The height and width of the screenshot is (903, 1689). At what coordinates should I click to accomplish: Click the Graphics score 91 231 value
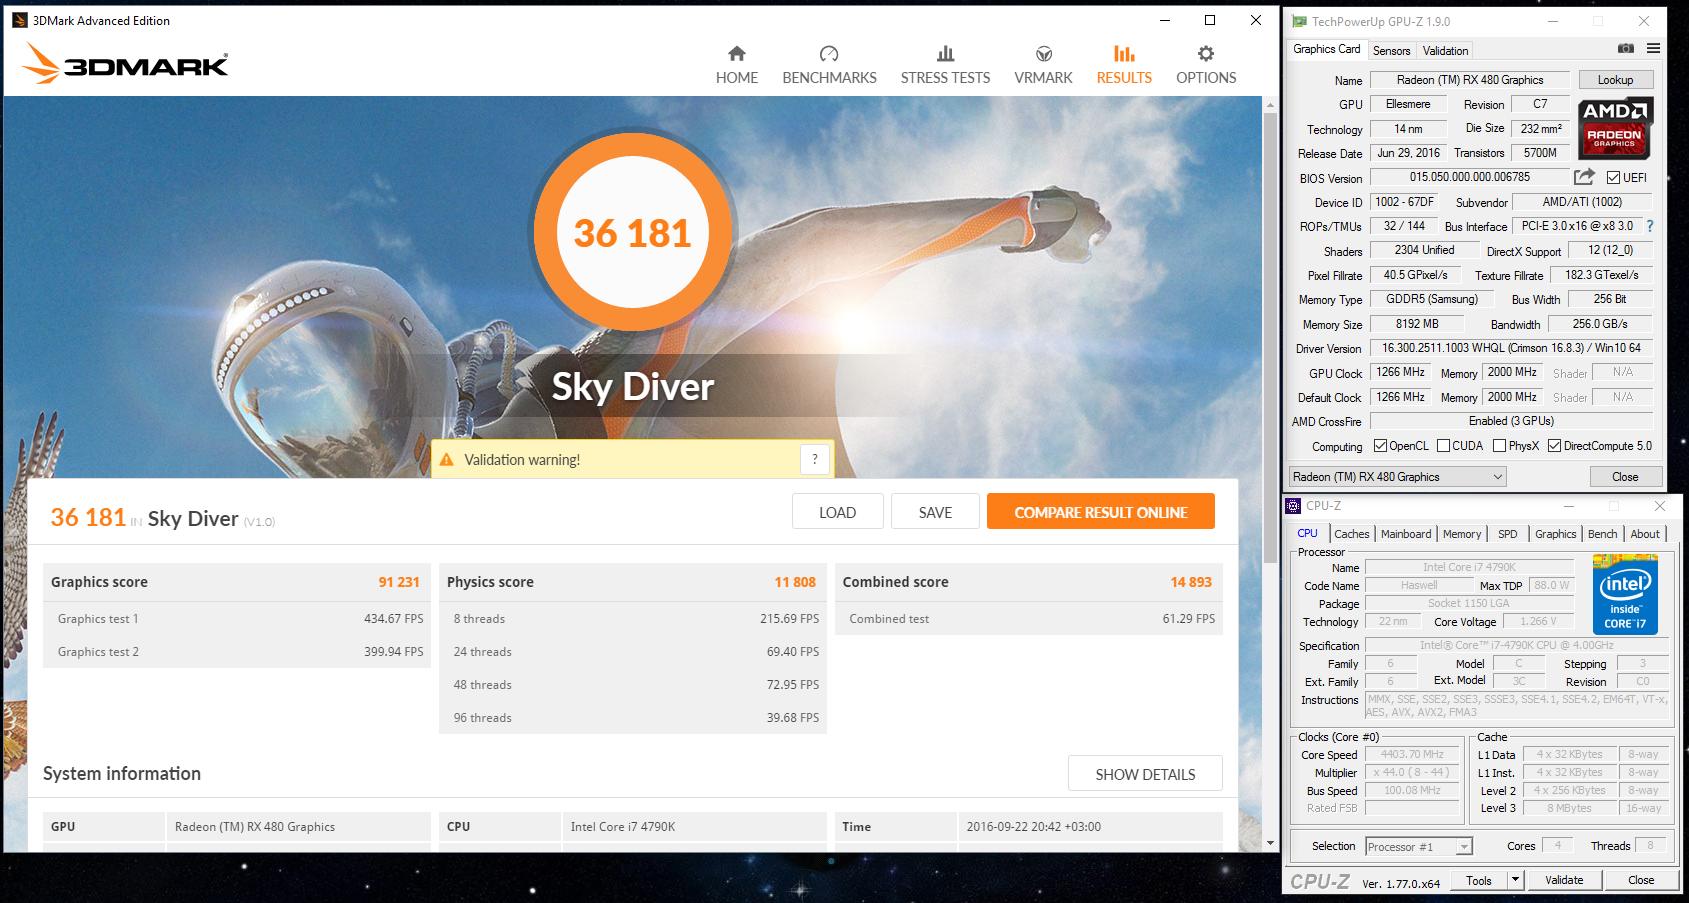(399, 582)
